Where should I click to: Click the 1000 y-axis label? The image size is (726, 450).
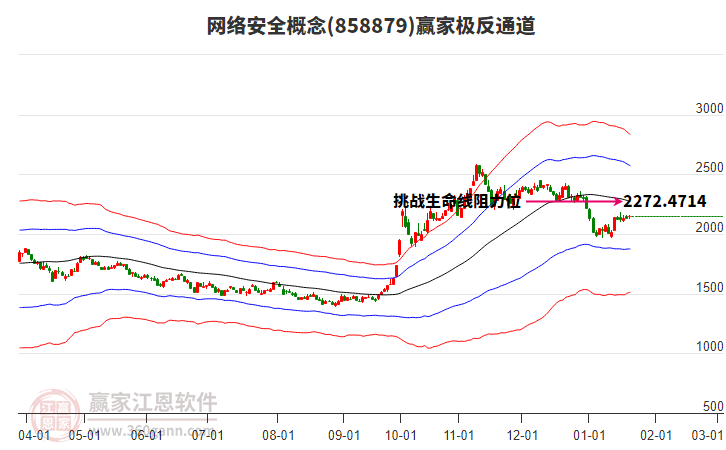709,347
